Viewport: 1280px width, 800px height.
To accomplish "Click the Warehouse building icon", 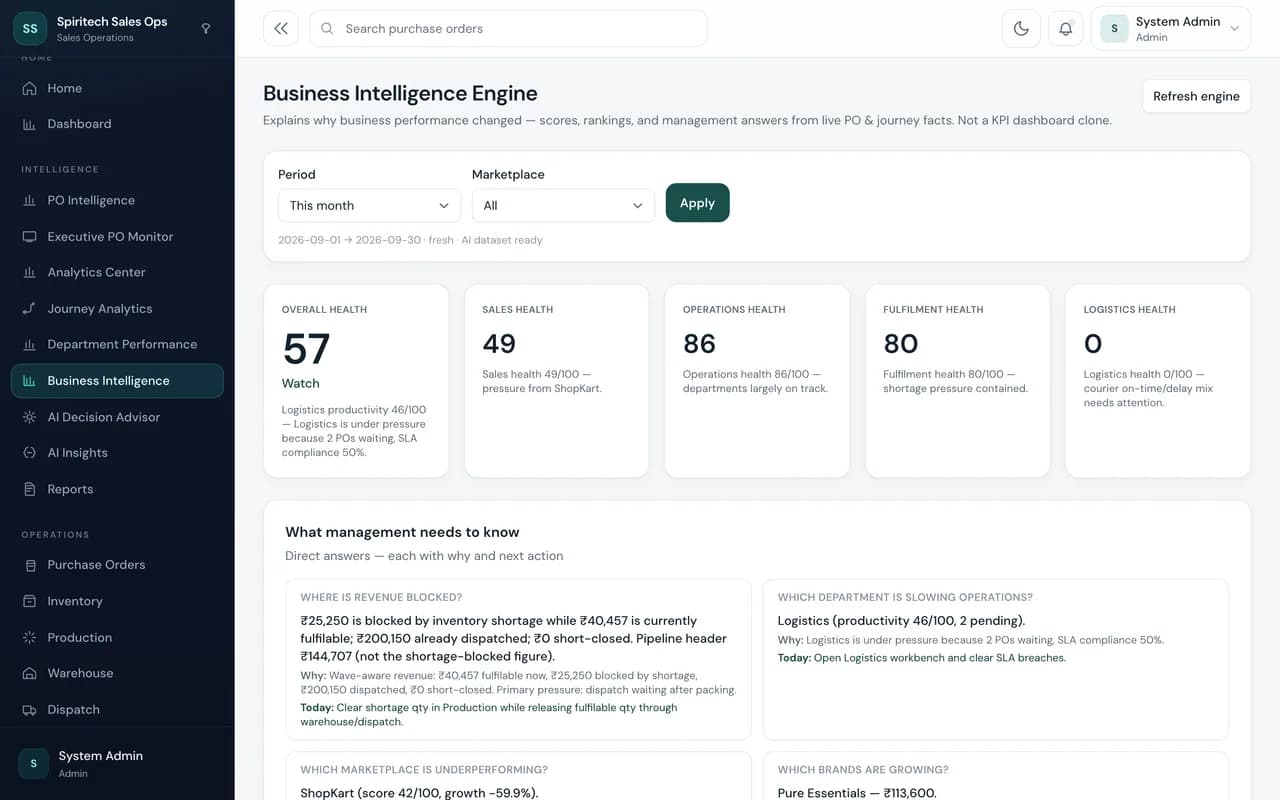I will click(x=29, y=673).
